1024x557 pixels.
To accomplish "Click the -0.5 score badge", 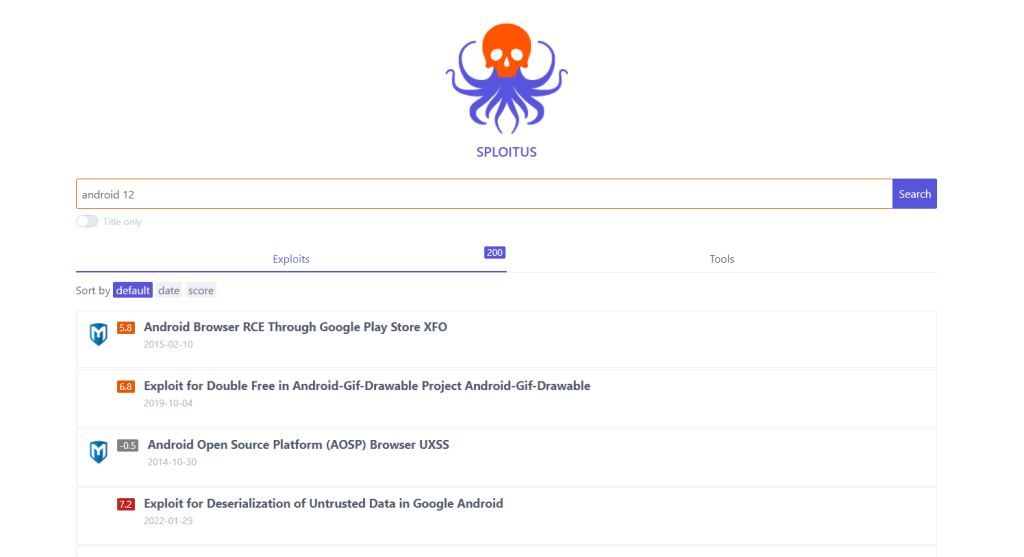I will pos(127,446).
